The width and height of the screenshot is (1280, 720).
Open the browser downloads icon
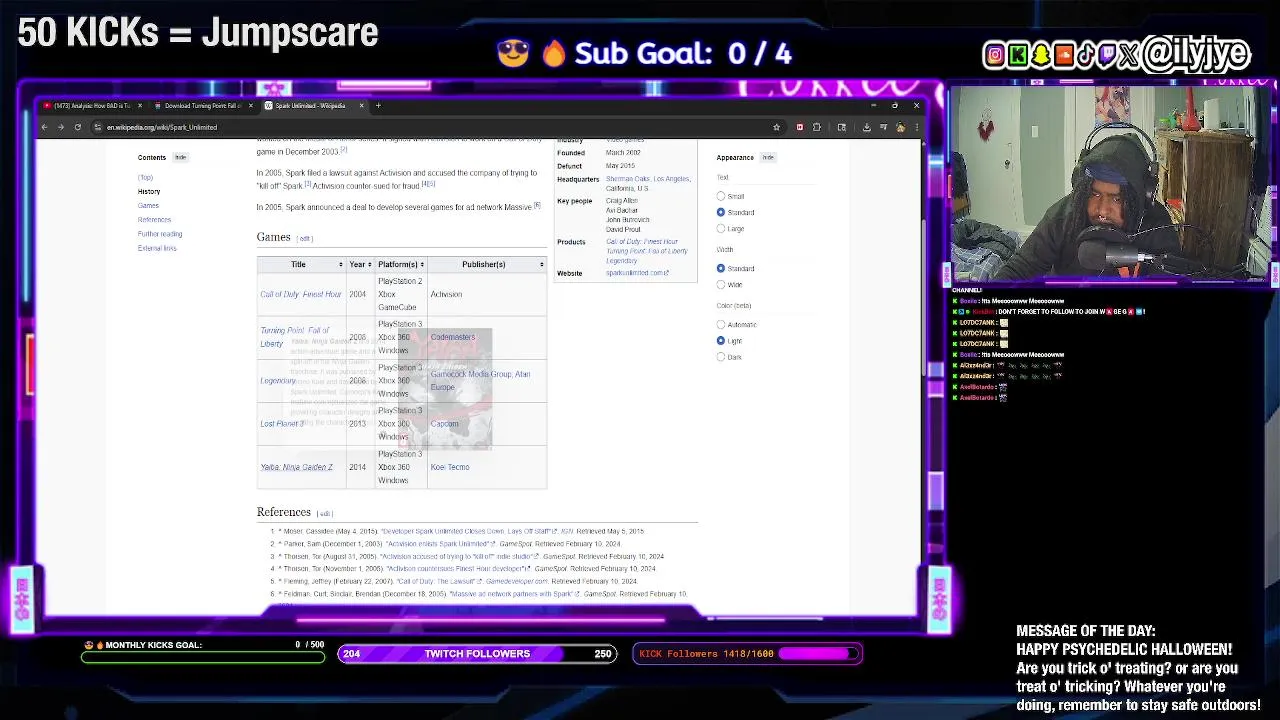pyautogui.click(x=866, y=127)
